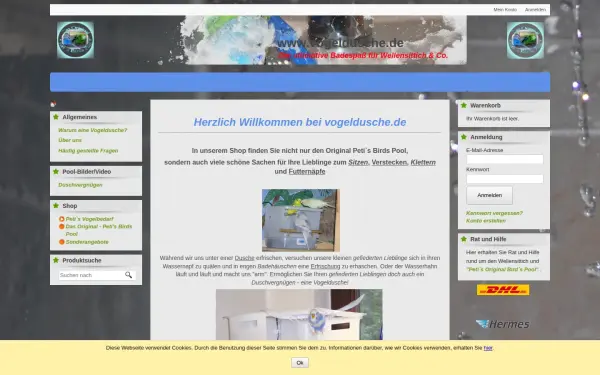Screen dimensions: 600x375
Task: Open 'Häufig gestellte Fragen'
Action: 88,151
